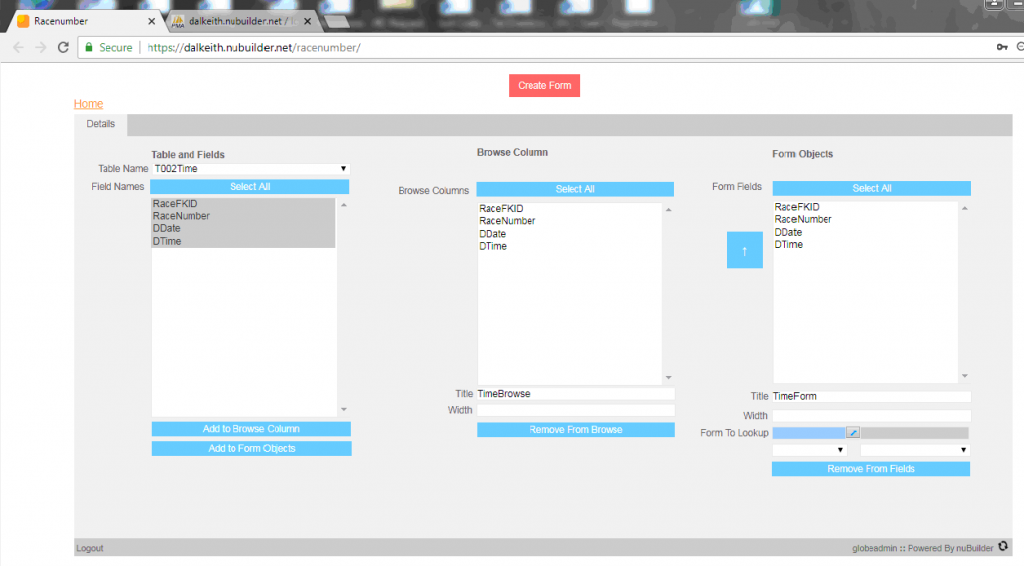Click the key icon in address bar
The image size is (1024, 566).
click(x=1002, y=47)
